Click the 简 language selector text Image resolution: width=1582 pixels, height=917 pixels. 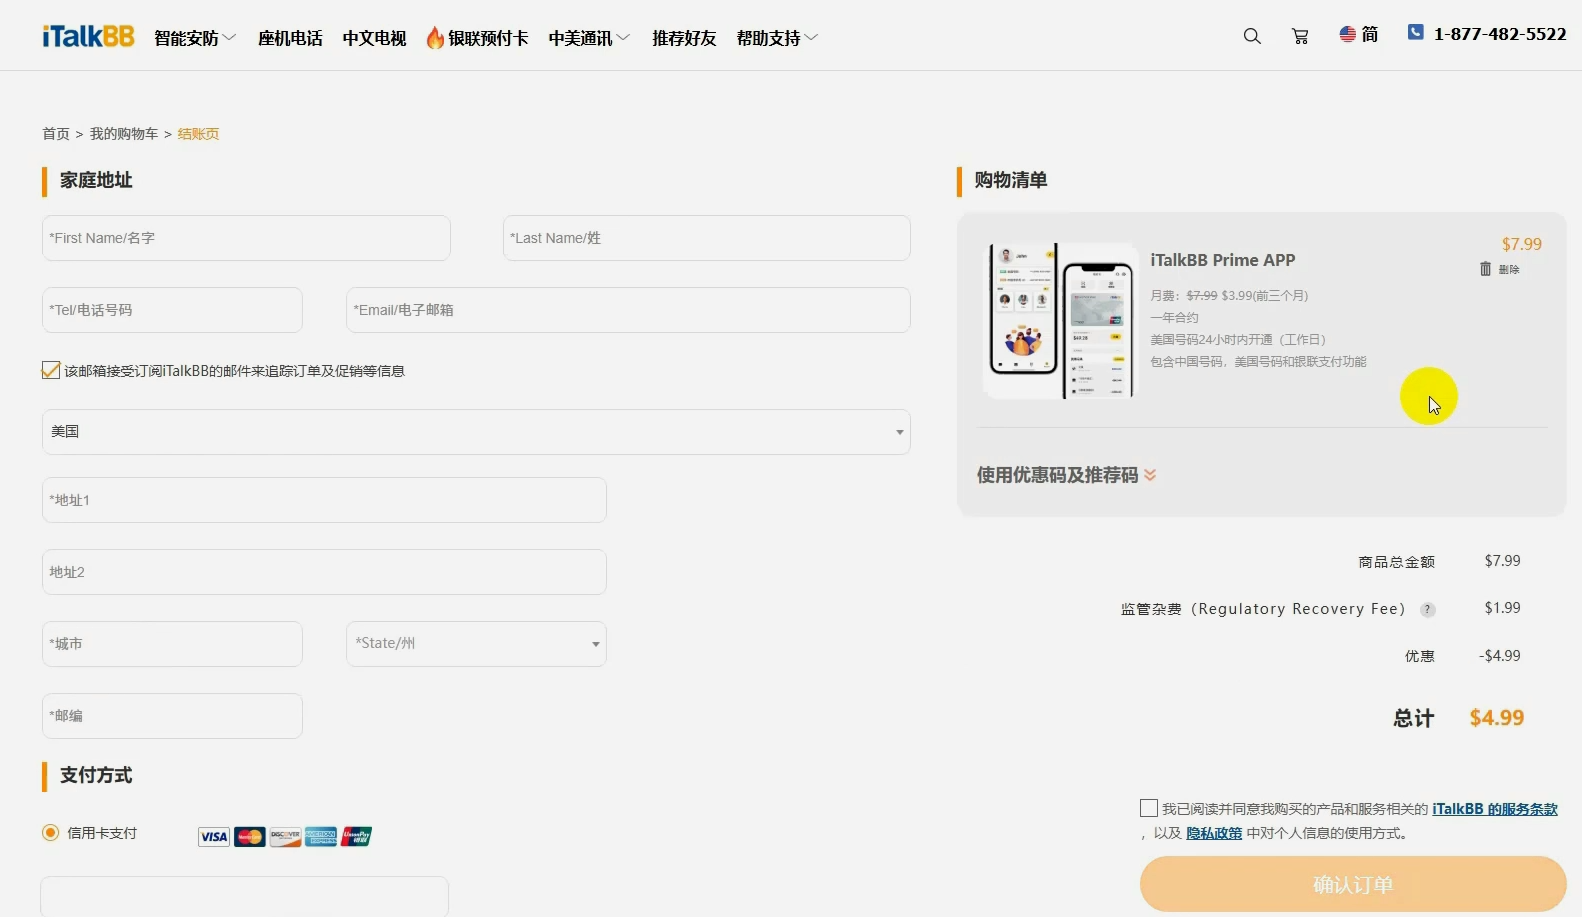click(1370, 34)
